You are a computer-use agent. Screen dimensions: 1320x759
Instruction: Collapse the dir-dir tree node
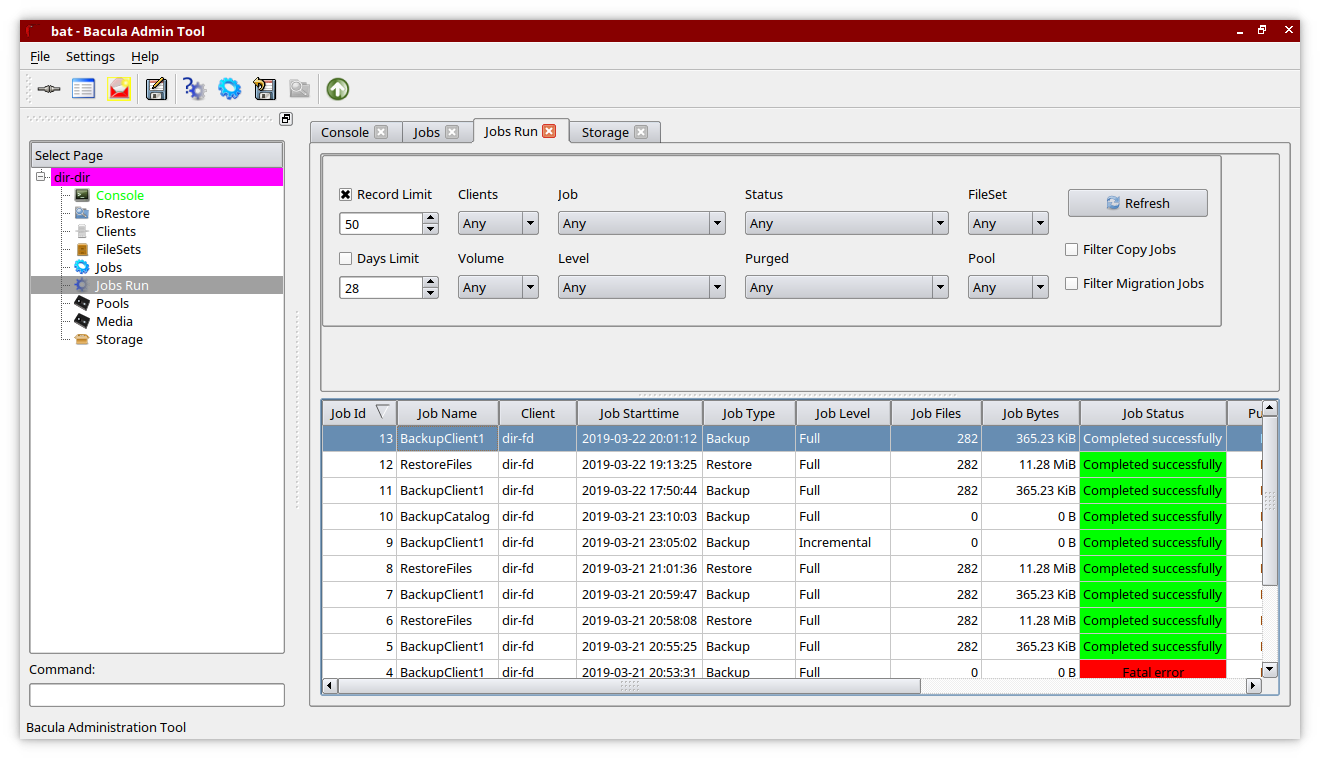tap(41, 177)
